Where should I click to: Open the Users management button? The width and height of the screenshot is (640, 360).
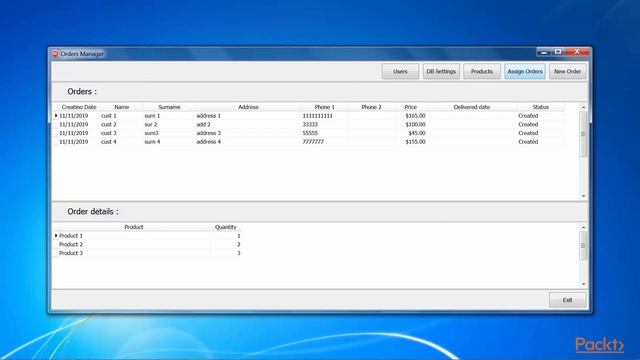pos(400,71)
